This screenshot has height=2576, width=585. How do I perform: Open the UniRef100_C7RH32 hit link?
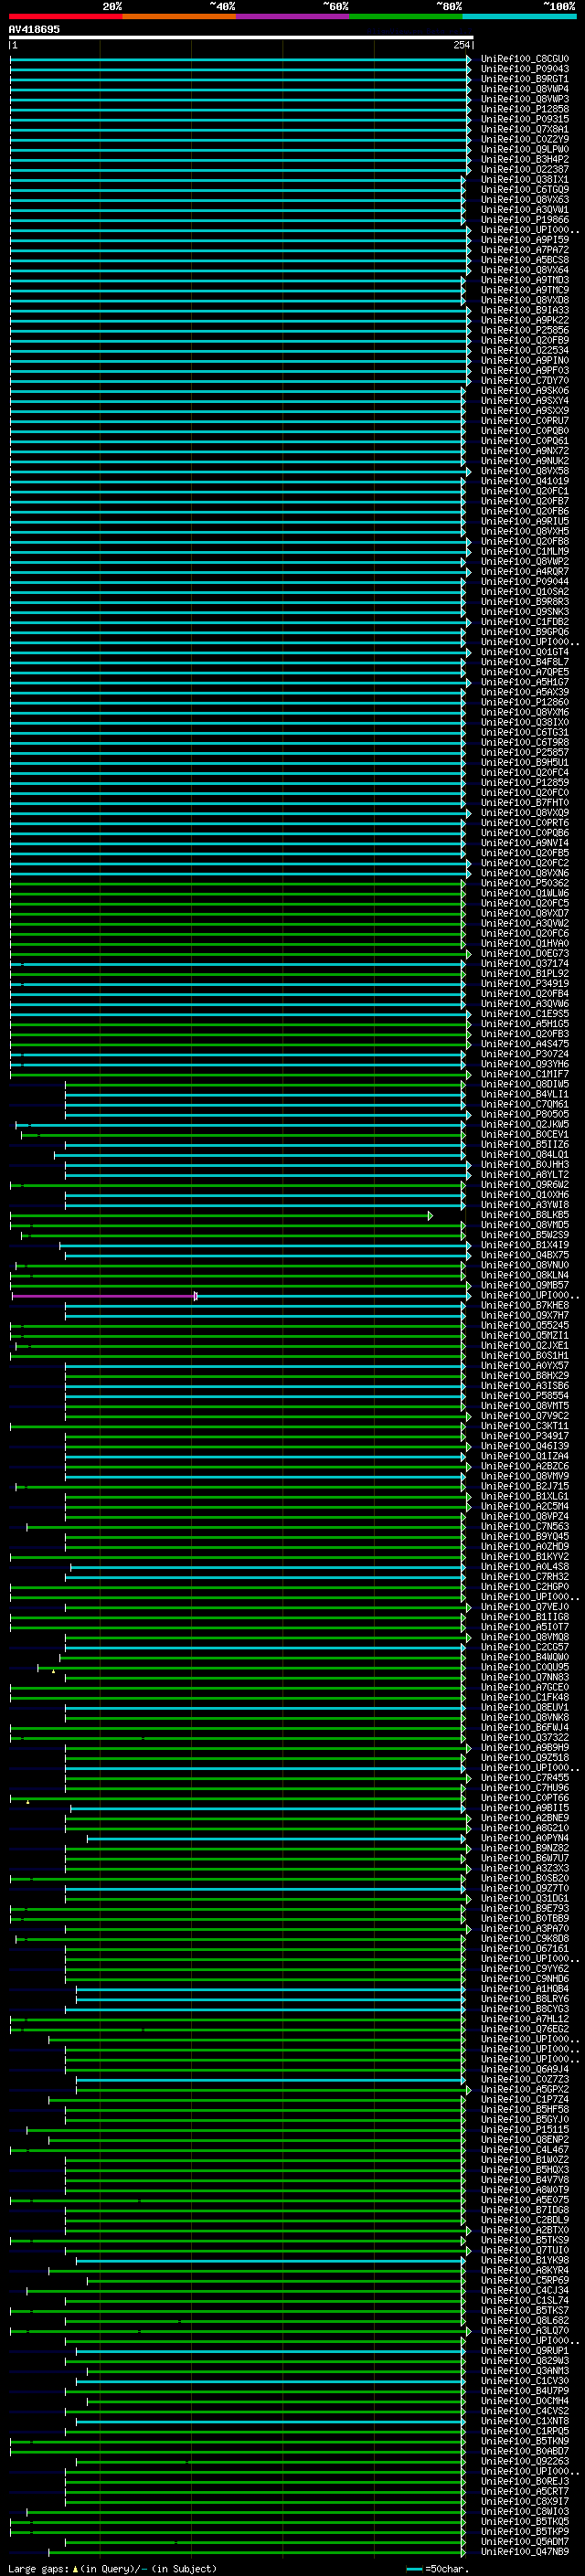(x=524, y=1577)
